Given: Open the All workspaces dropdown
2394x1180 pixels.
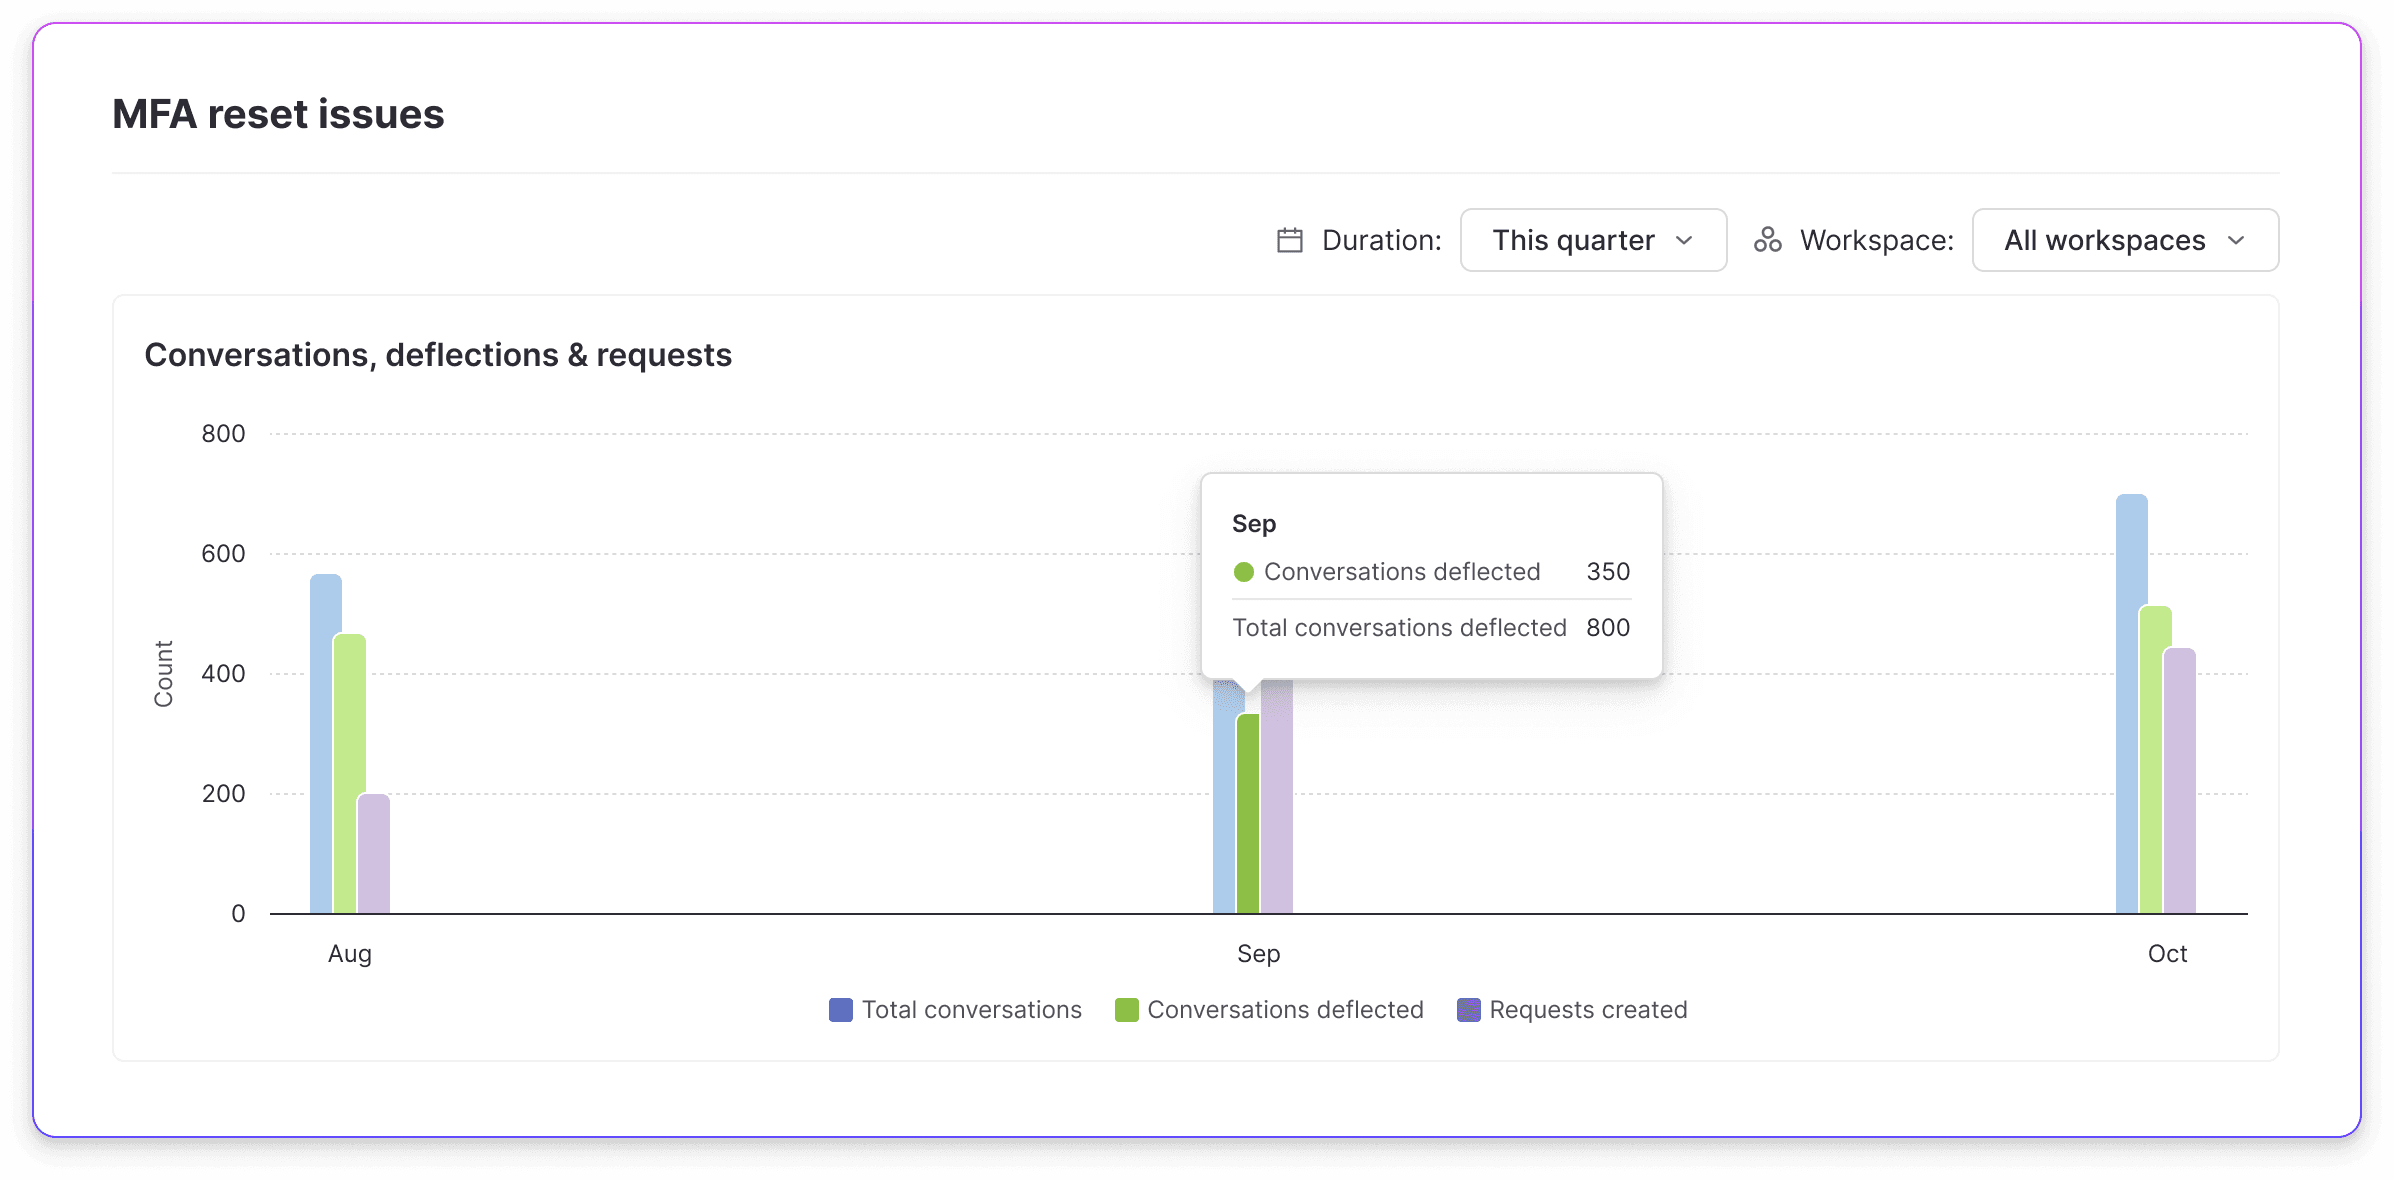Looking at the screenshot, I should click(x=2125, y=240).
